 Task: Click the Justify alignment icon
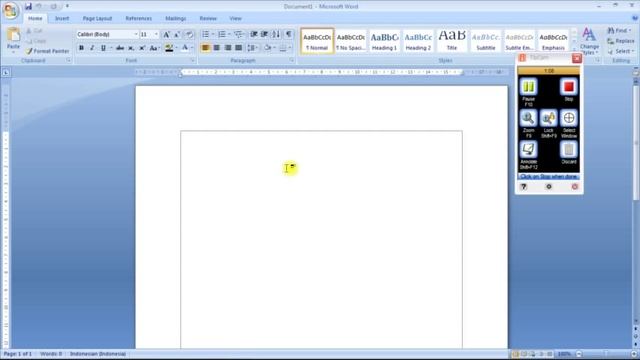[x=239, y=48]
